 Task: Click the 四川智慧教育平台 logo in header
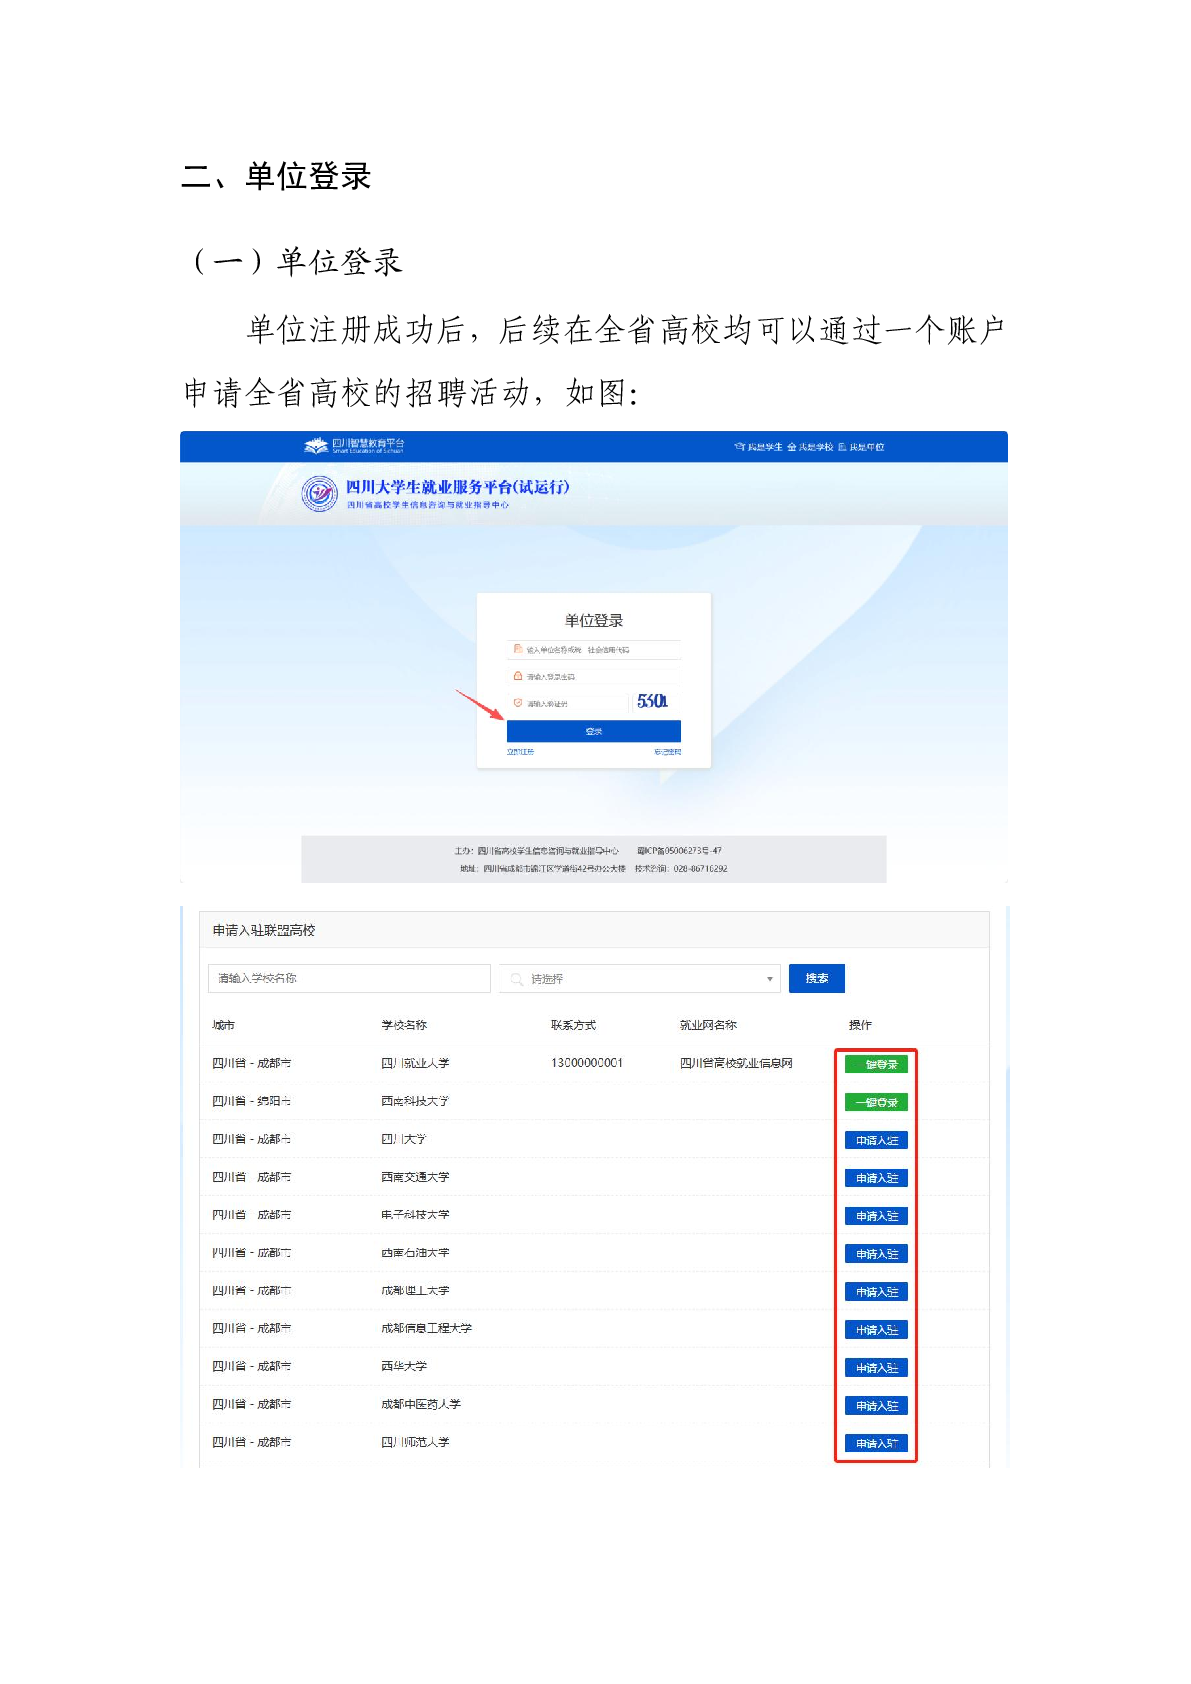pos(354,445)
